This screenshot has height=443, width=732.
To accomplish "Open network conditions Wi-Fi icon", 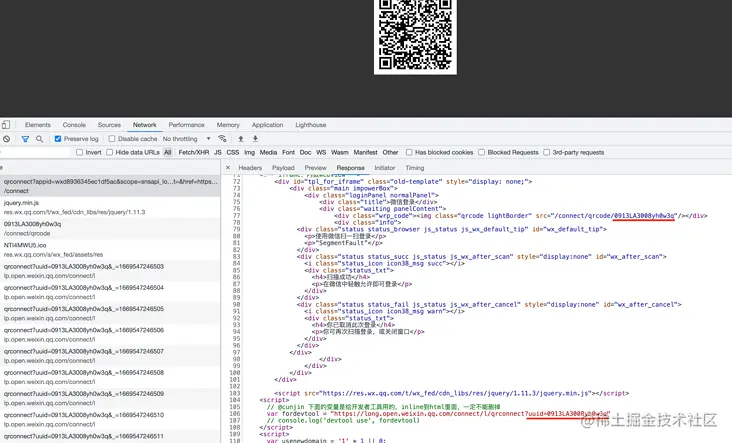I will point(222,139).
